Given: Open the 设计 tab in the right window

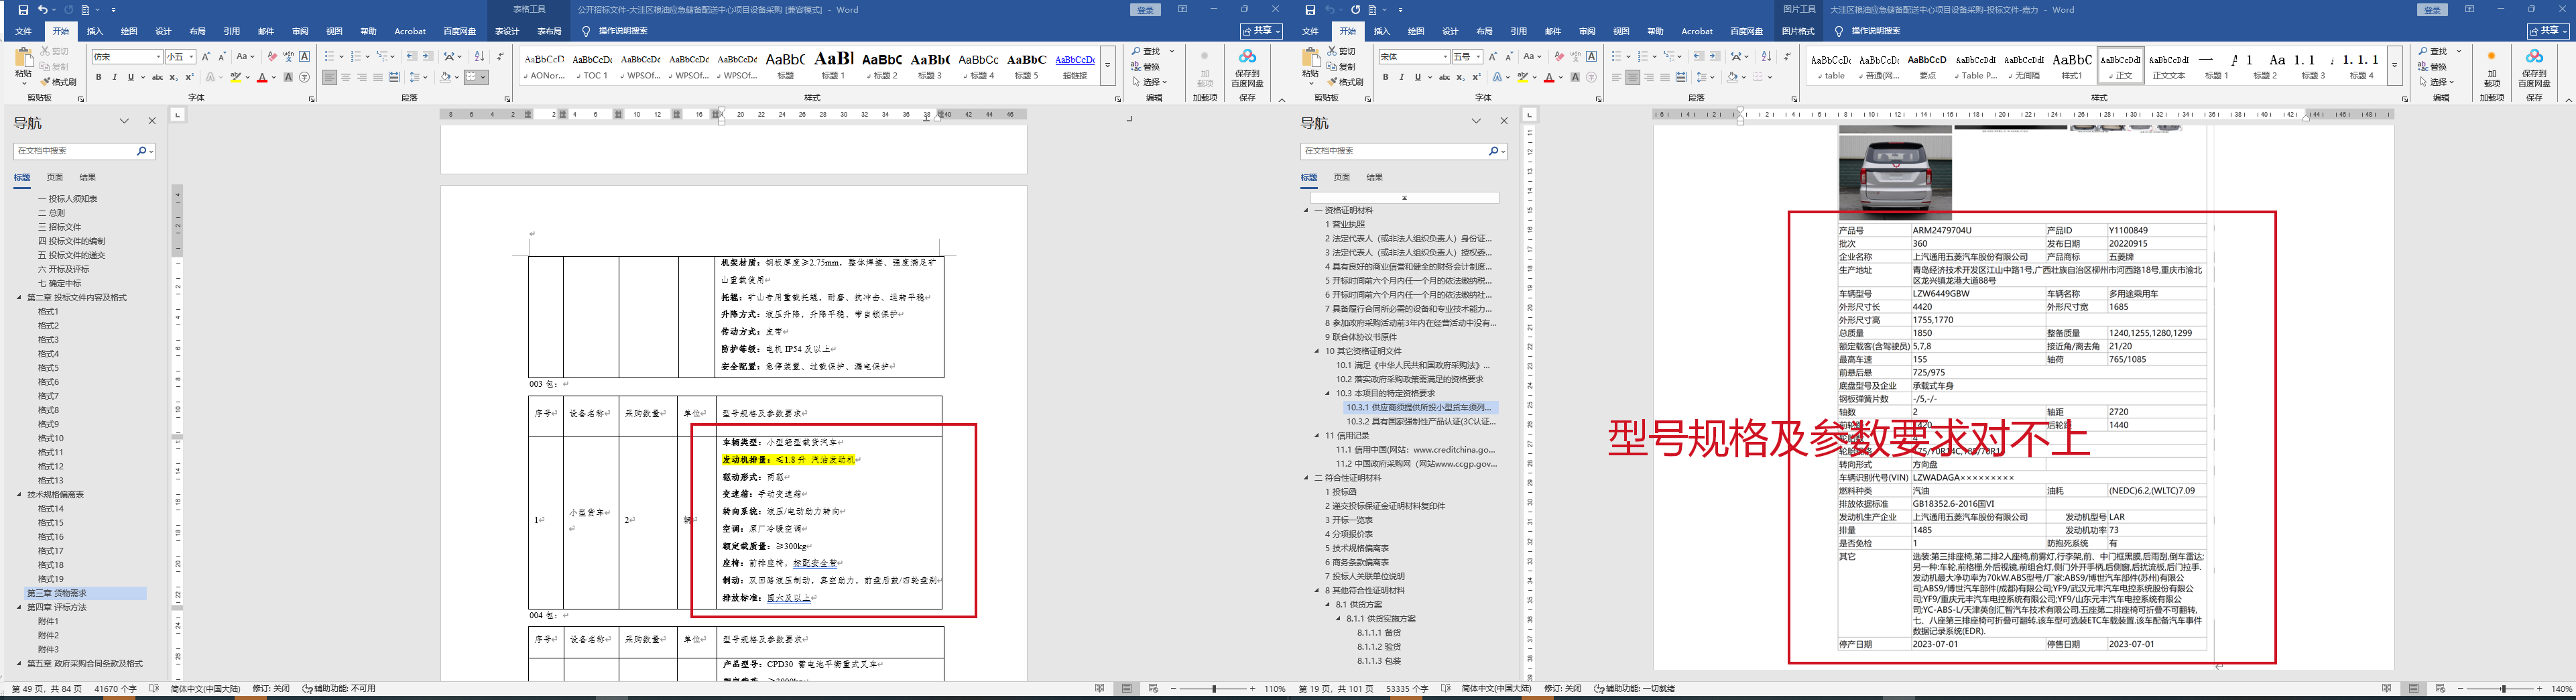Looking at the screenshot, I should [1450, 31].
